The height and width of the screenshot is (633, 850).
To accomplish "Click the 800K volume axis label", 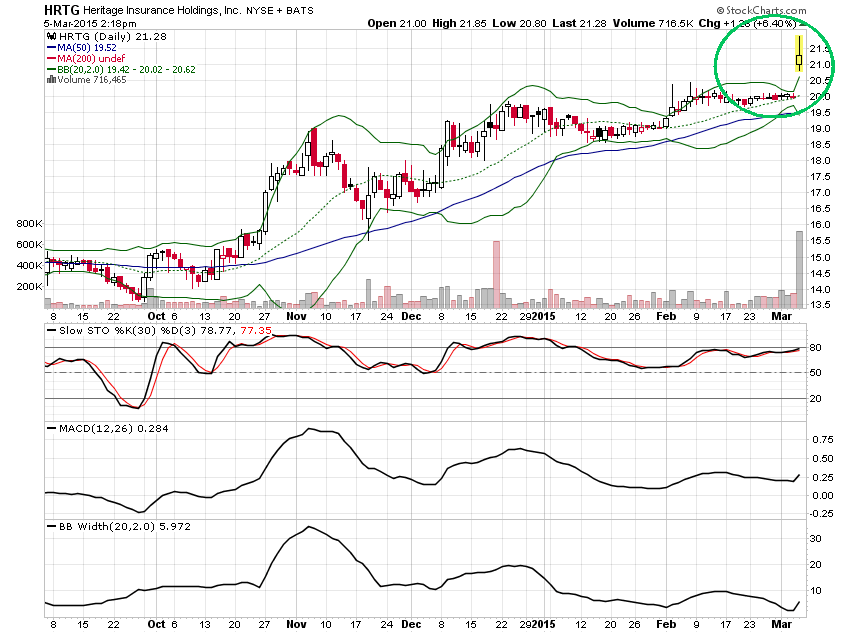I will coord(29,223).
